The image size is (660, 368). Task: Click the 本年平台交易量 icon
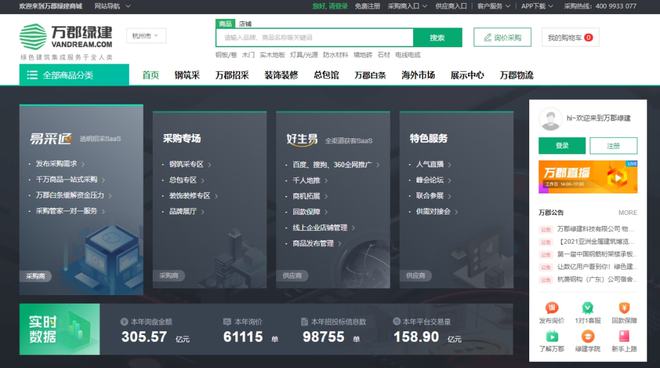(396, 321)
